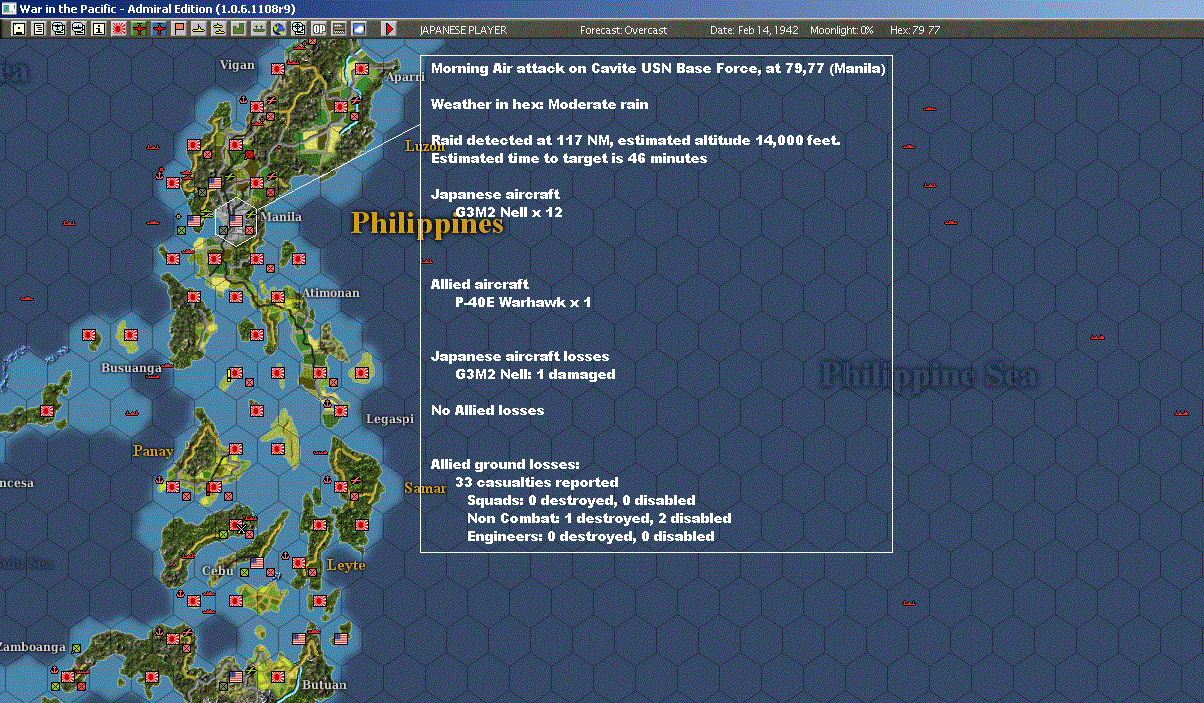1204x703 pixels.
Task: Click the second ship list toolbar icon
Action: (x=78, y=29)
